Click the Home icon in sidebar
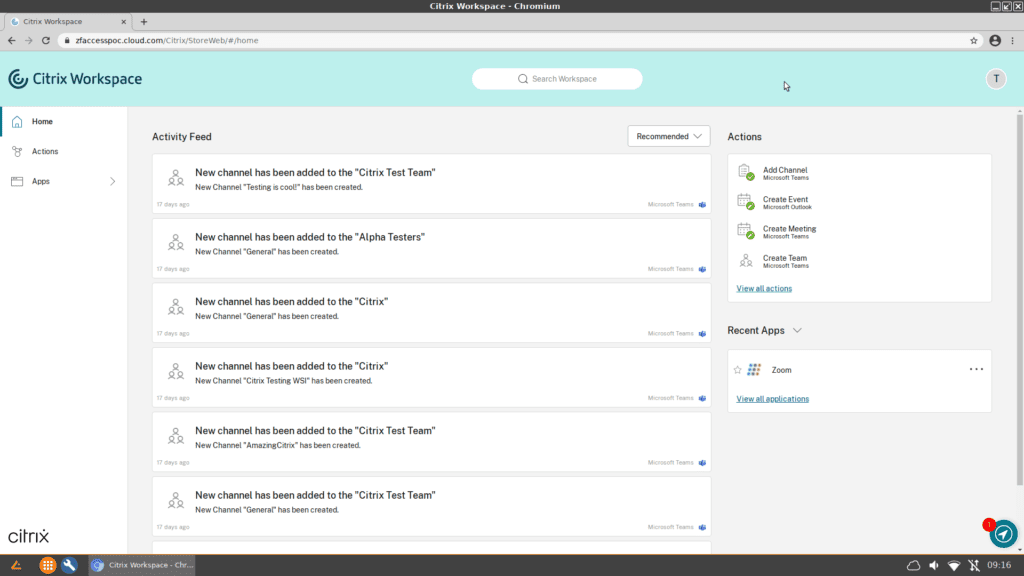The height and width of the screenshot is (576, 1024). coord(17,121)
